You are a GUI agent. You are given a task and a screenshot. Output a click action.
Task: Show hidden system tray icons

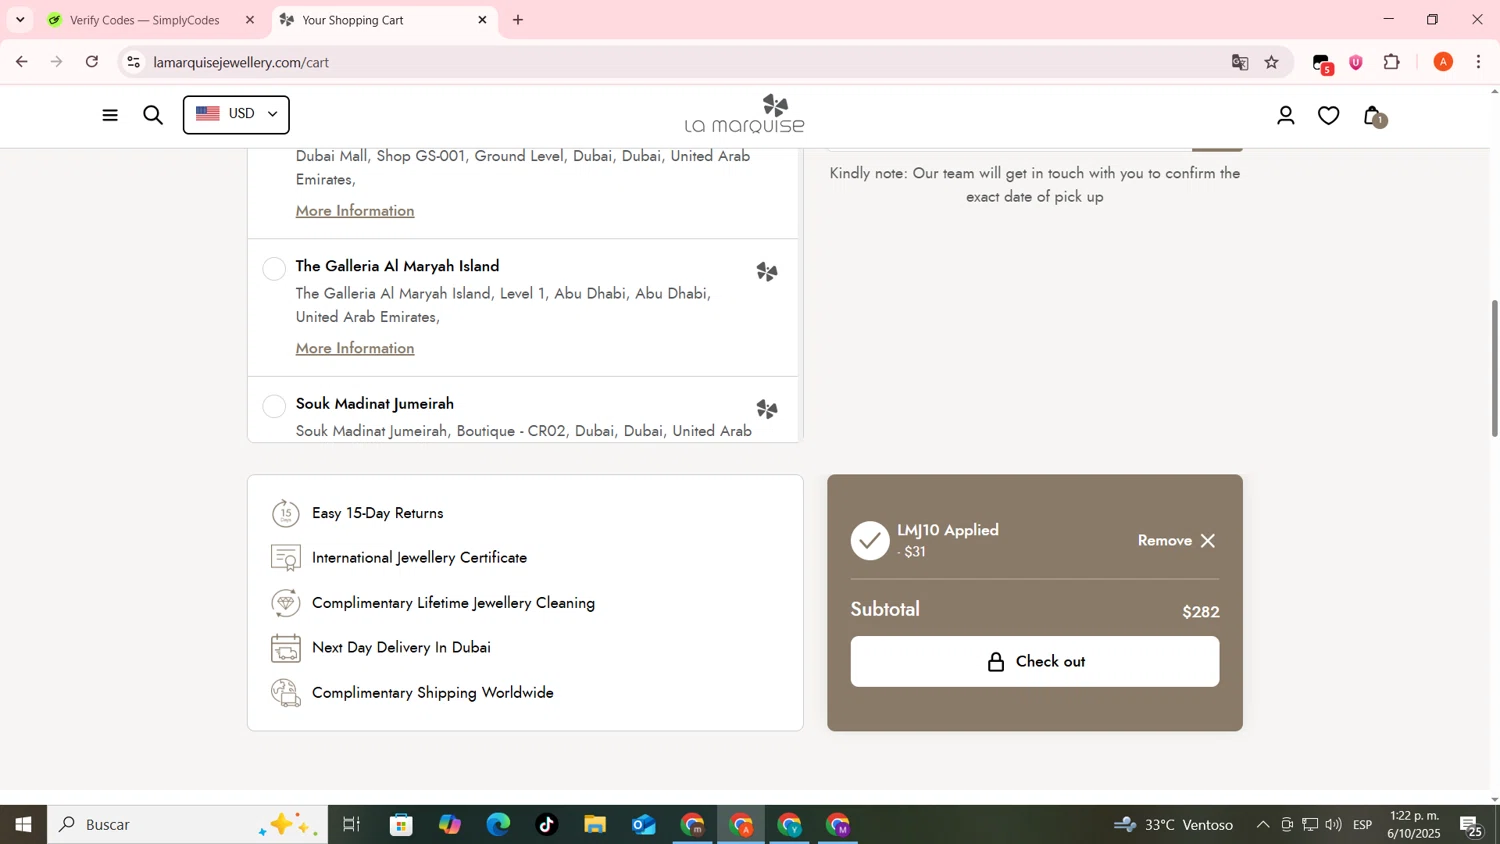coord(1263,825)
